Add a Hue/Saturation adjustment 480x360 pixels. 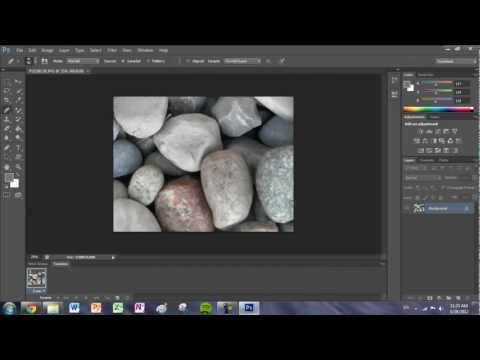417,141
